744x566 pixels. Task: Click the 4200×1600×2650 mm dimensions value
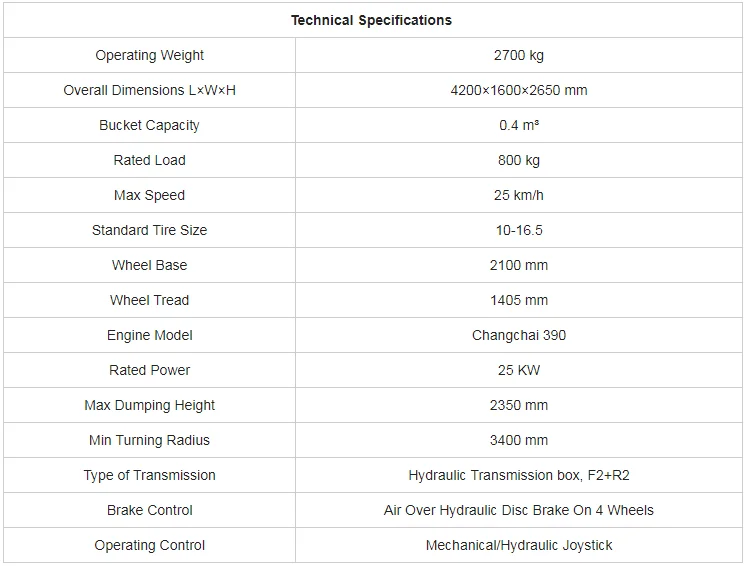tap(519, 90)
